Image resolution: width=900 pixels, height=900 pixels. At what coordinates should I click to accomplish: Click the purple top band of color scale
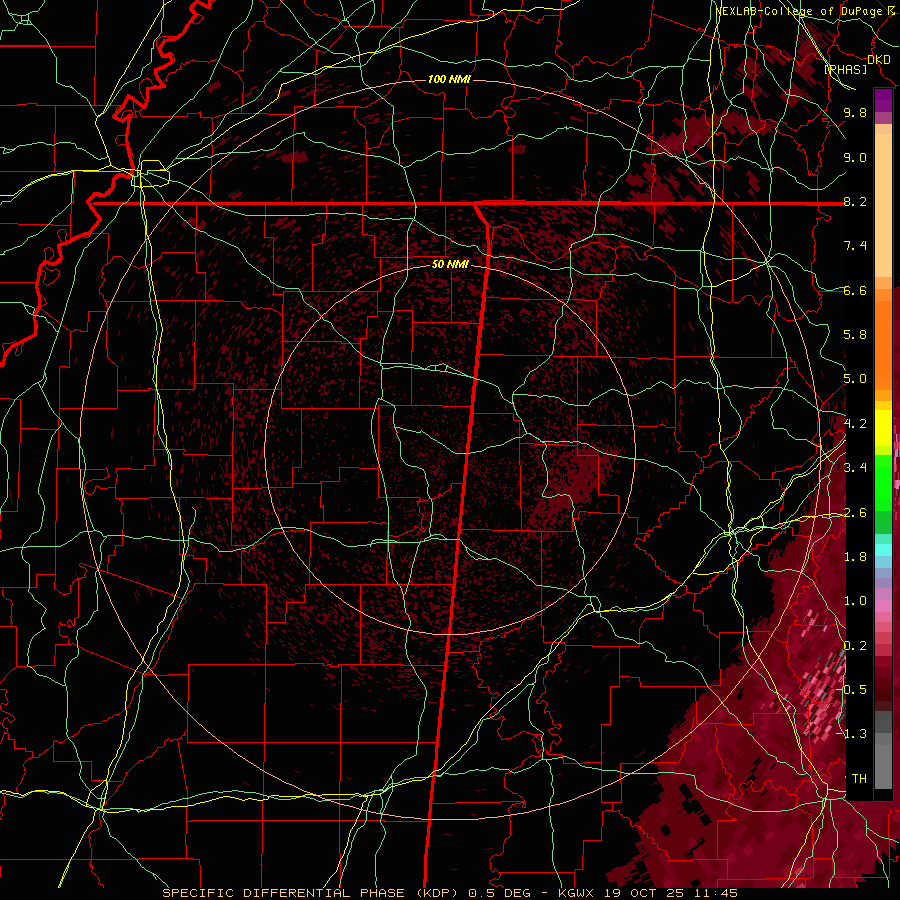883,100
